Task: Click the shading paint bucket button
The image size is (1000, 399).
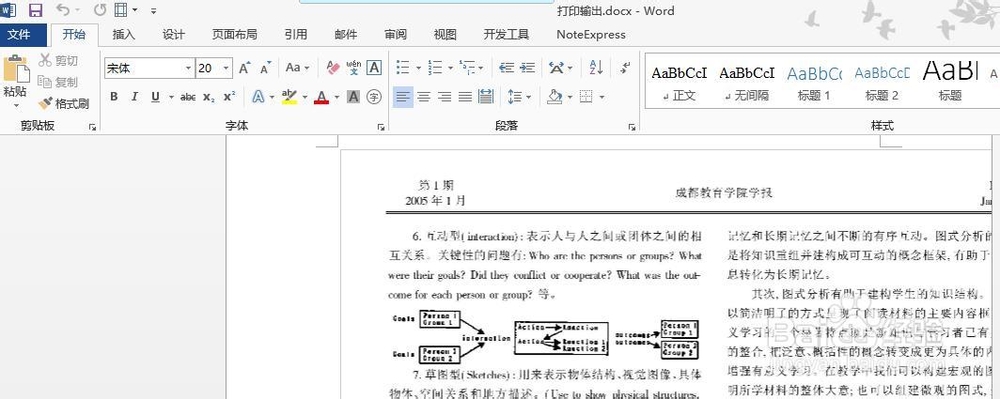Action: (x=554, y=97)
